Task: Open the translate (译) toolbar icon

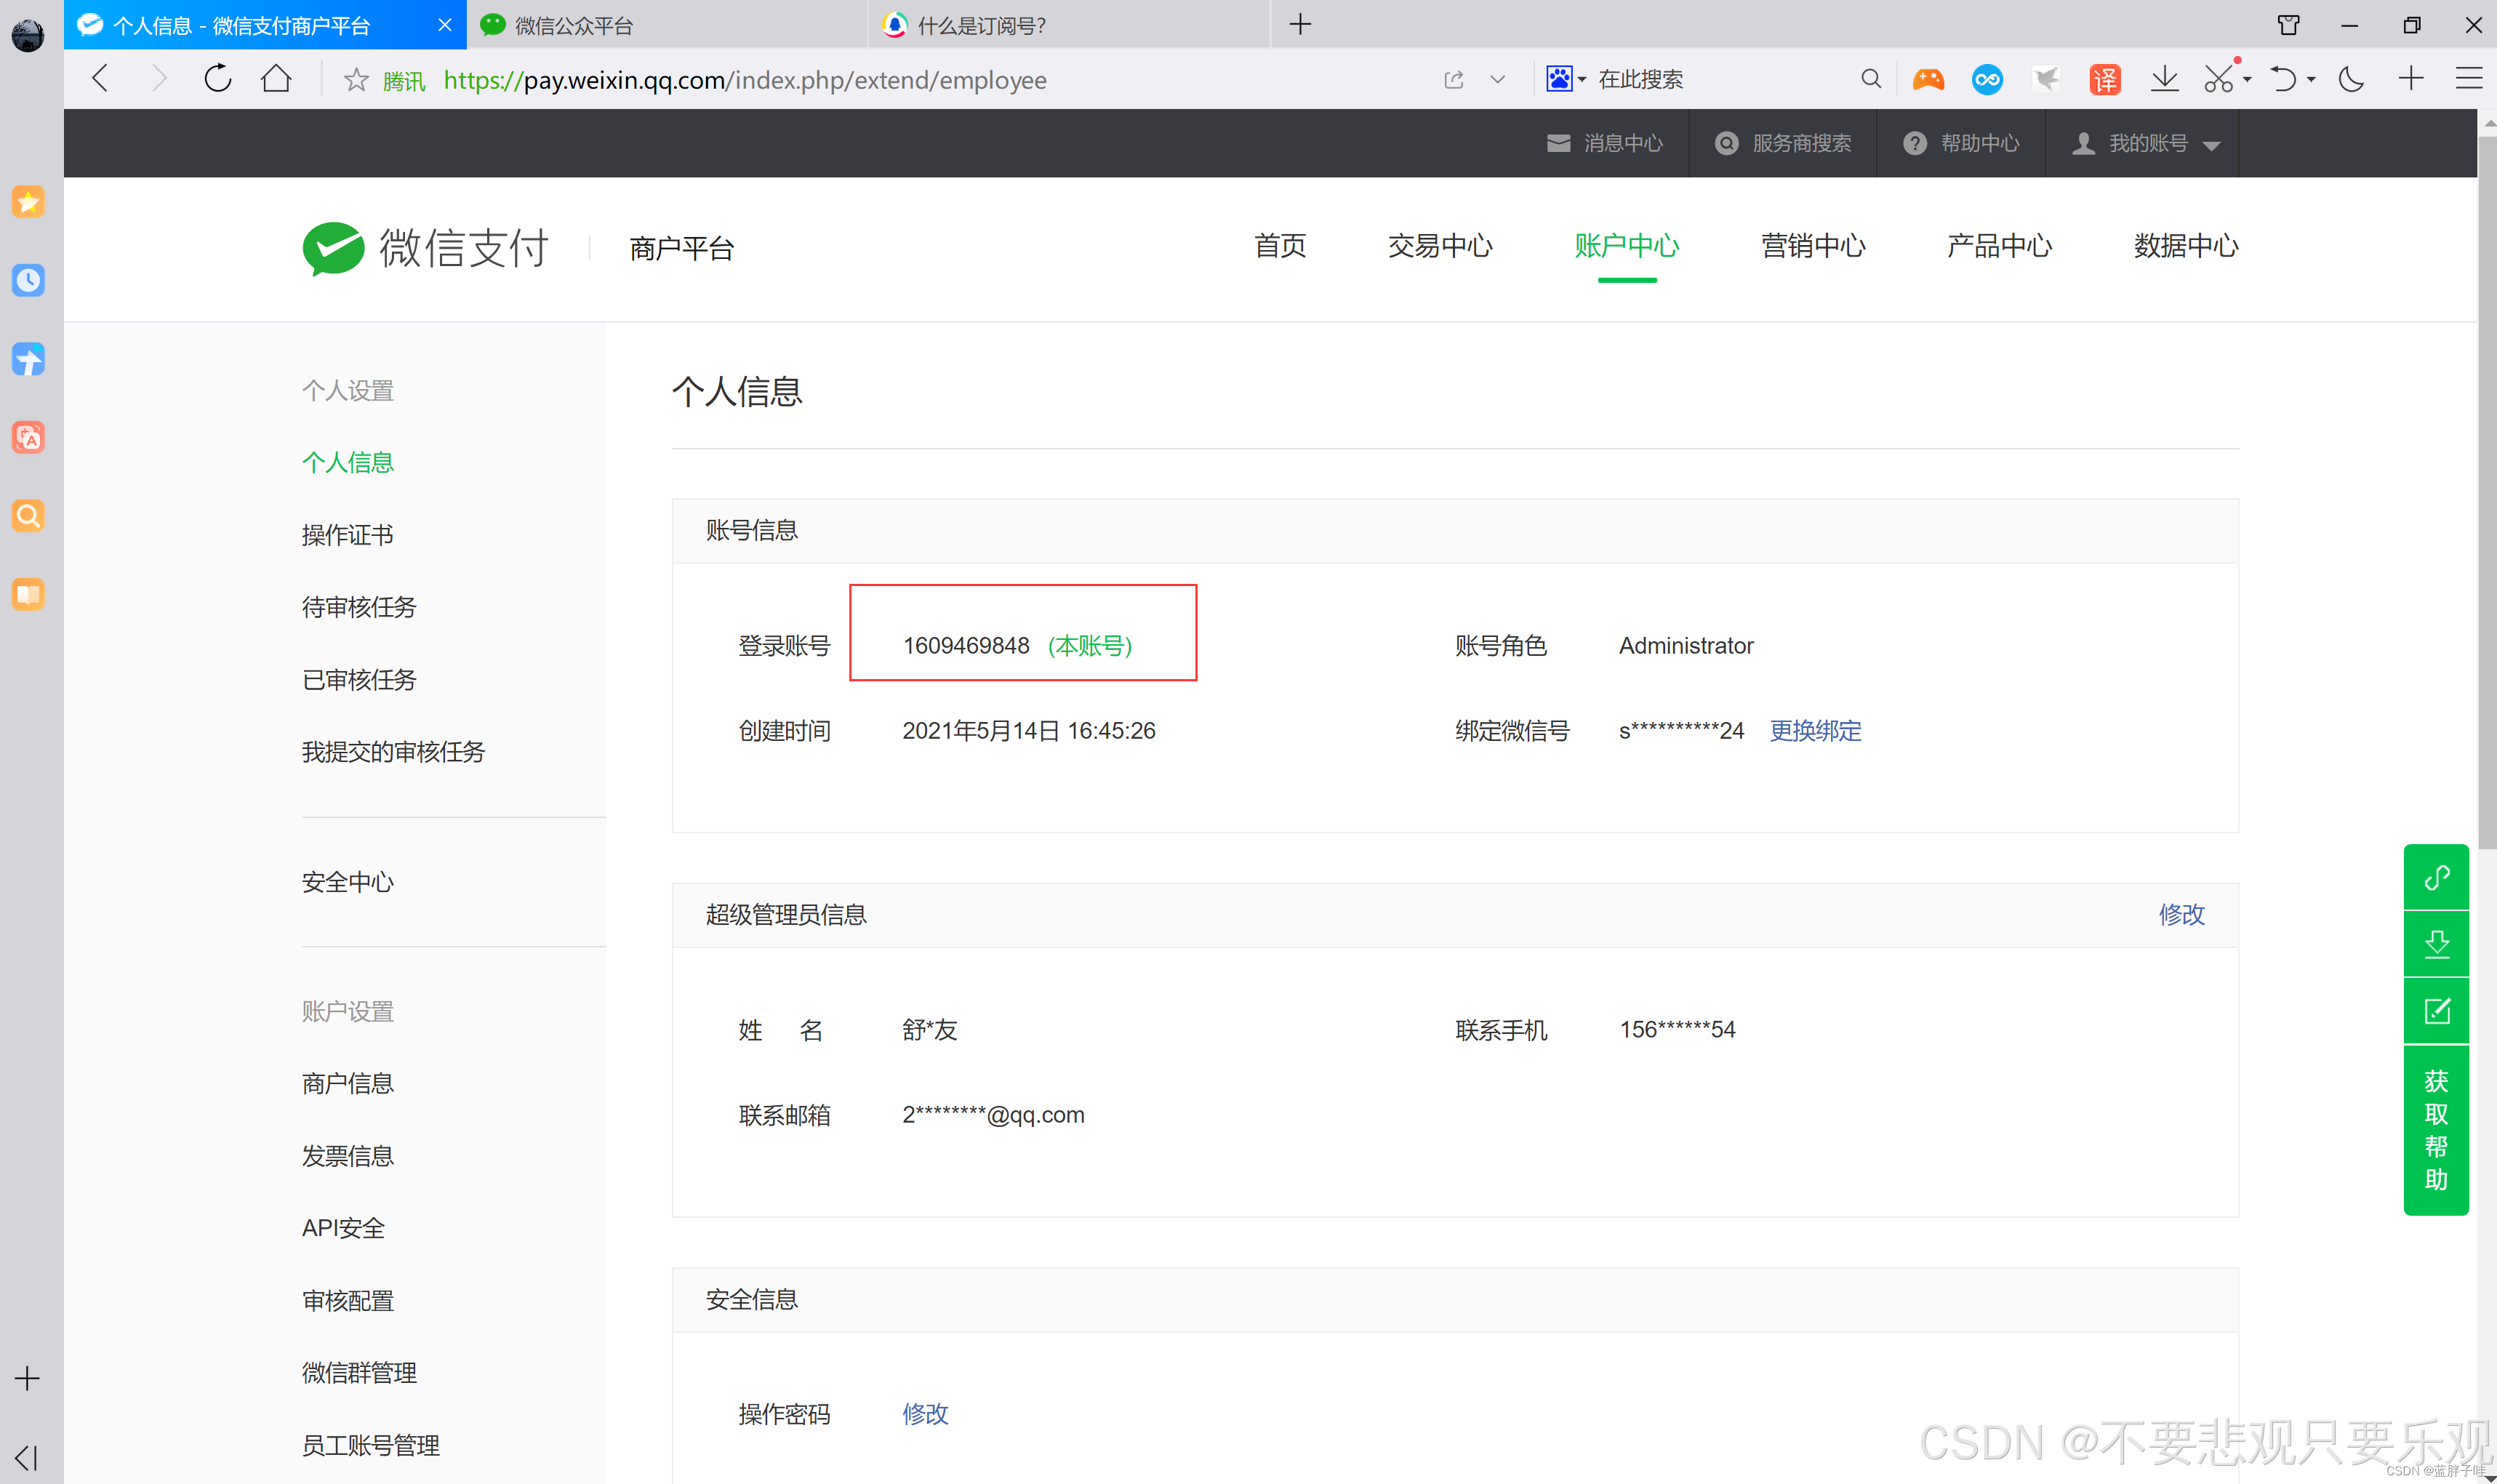Action: point(2104,78)
